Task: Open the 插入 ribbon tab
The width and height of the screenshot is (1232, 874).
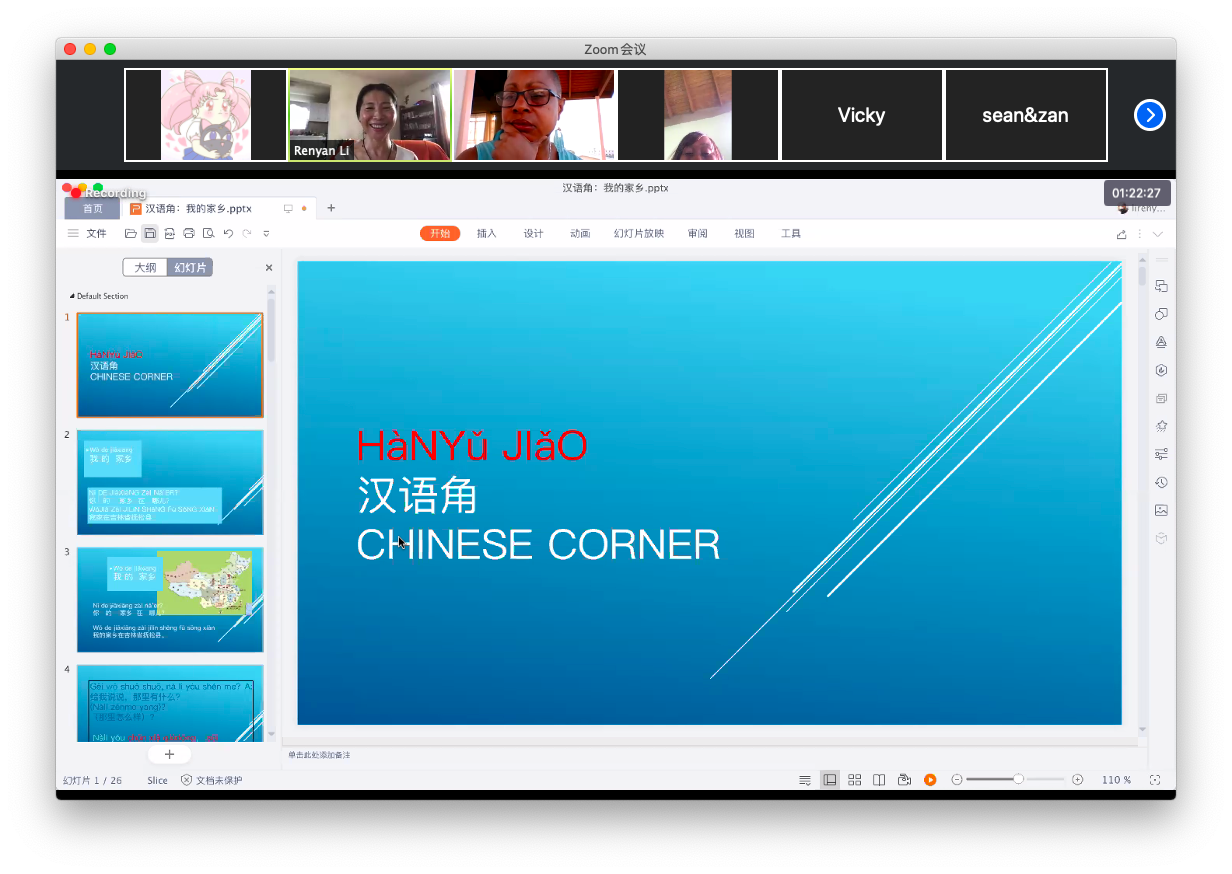Action: tap(486, 234)
